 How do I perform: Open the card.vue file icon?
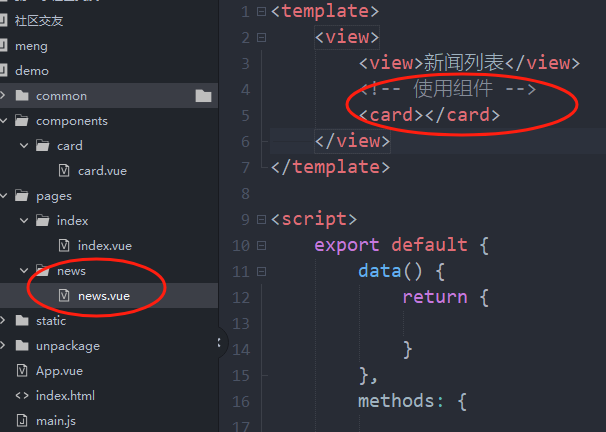64,171
